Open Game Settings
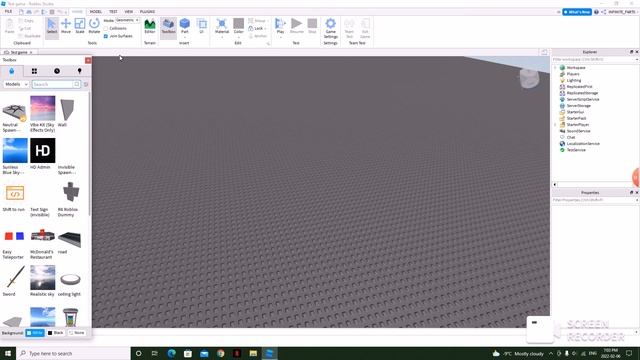 (x=331, y=28)
